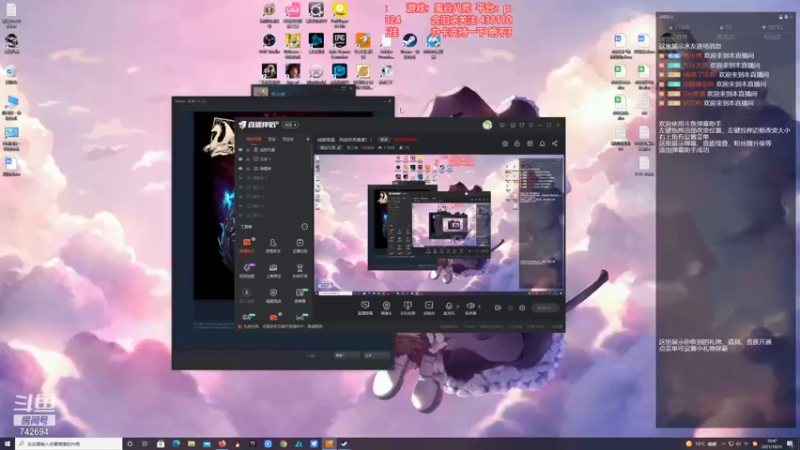800x450 pixels.
Task: Hide the topmost source using its eye icon
Action: [x=241, y=150]
